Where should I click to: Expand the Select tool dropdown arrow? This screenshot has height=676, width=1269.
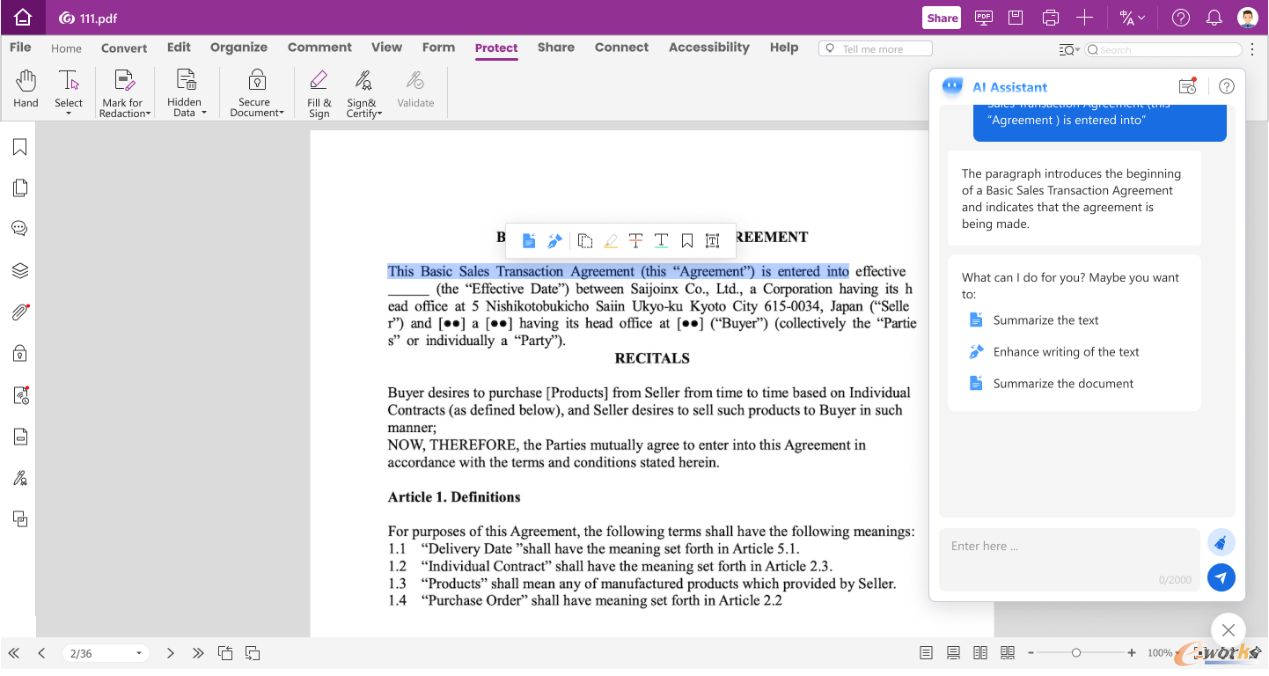point(69,114)
